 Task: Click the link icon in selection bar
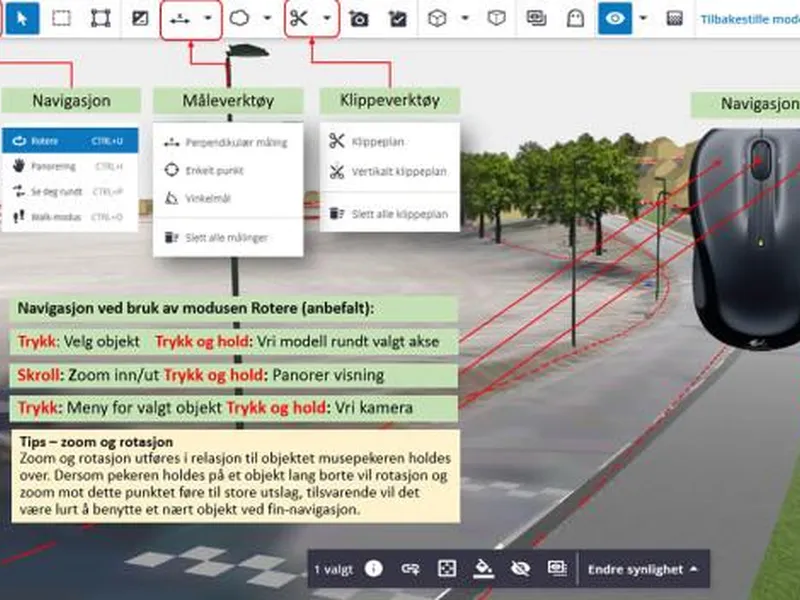pyautogui.click(x=410, y=568)
